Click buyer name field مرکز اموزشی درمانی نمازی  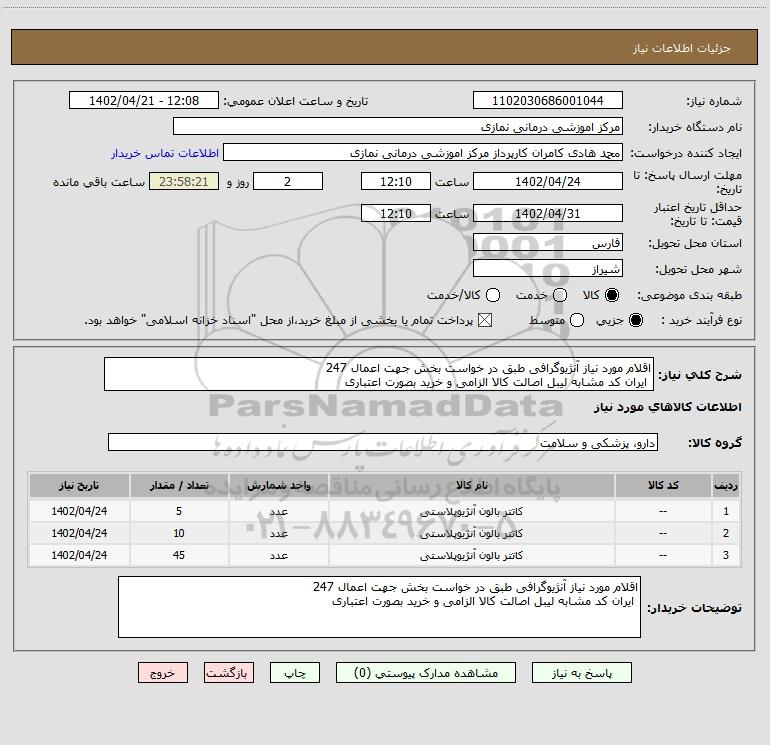pos(398,126)
